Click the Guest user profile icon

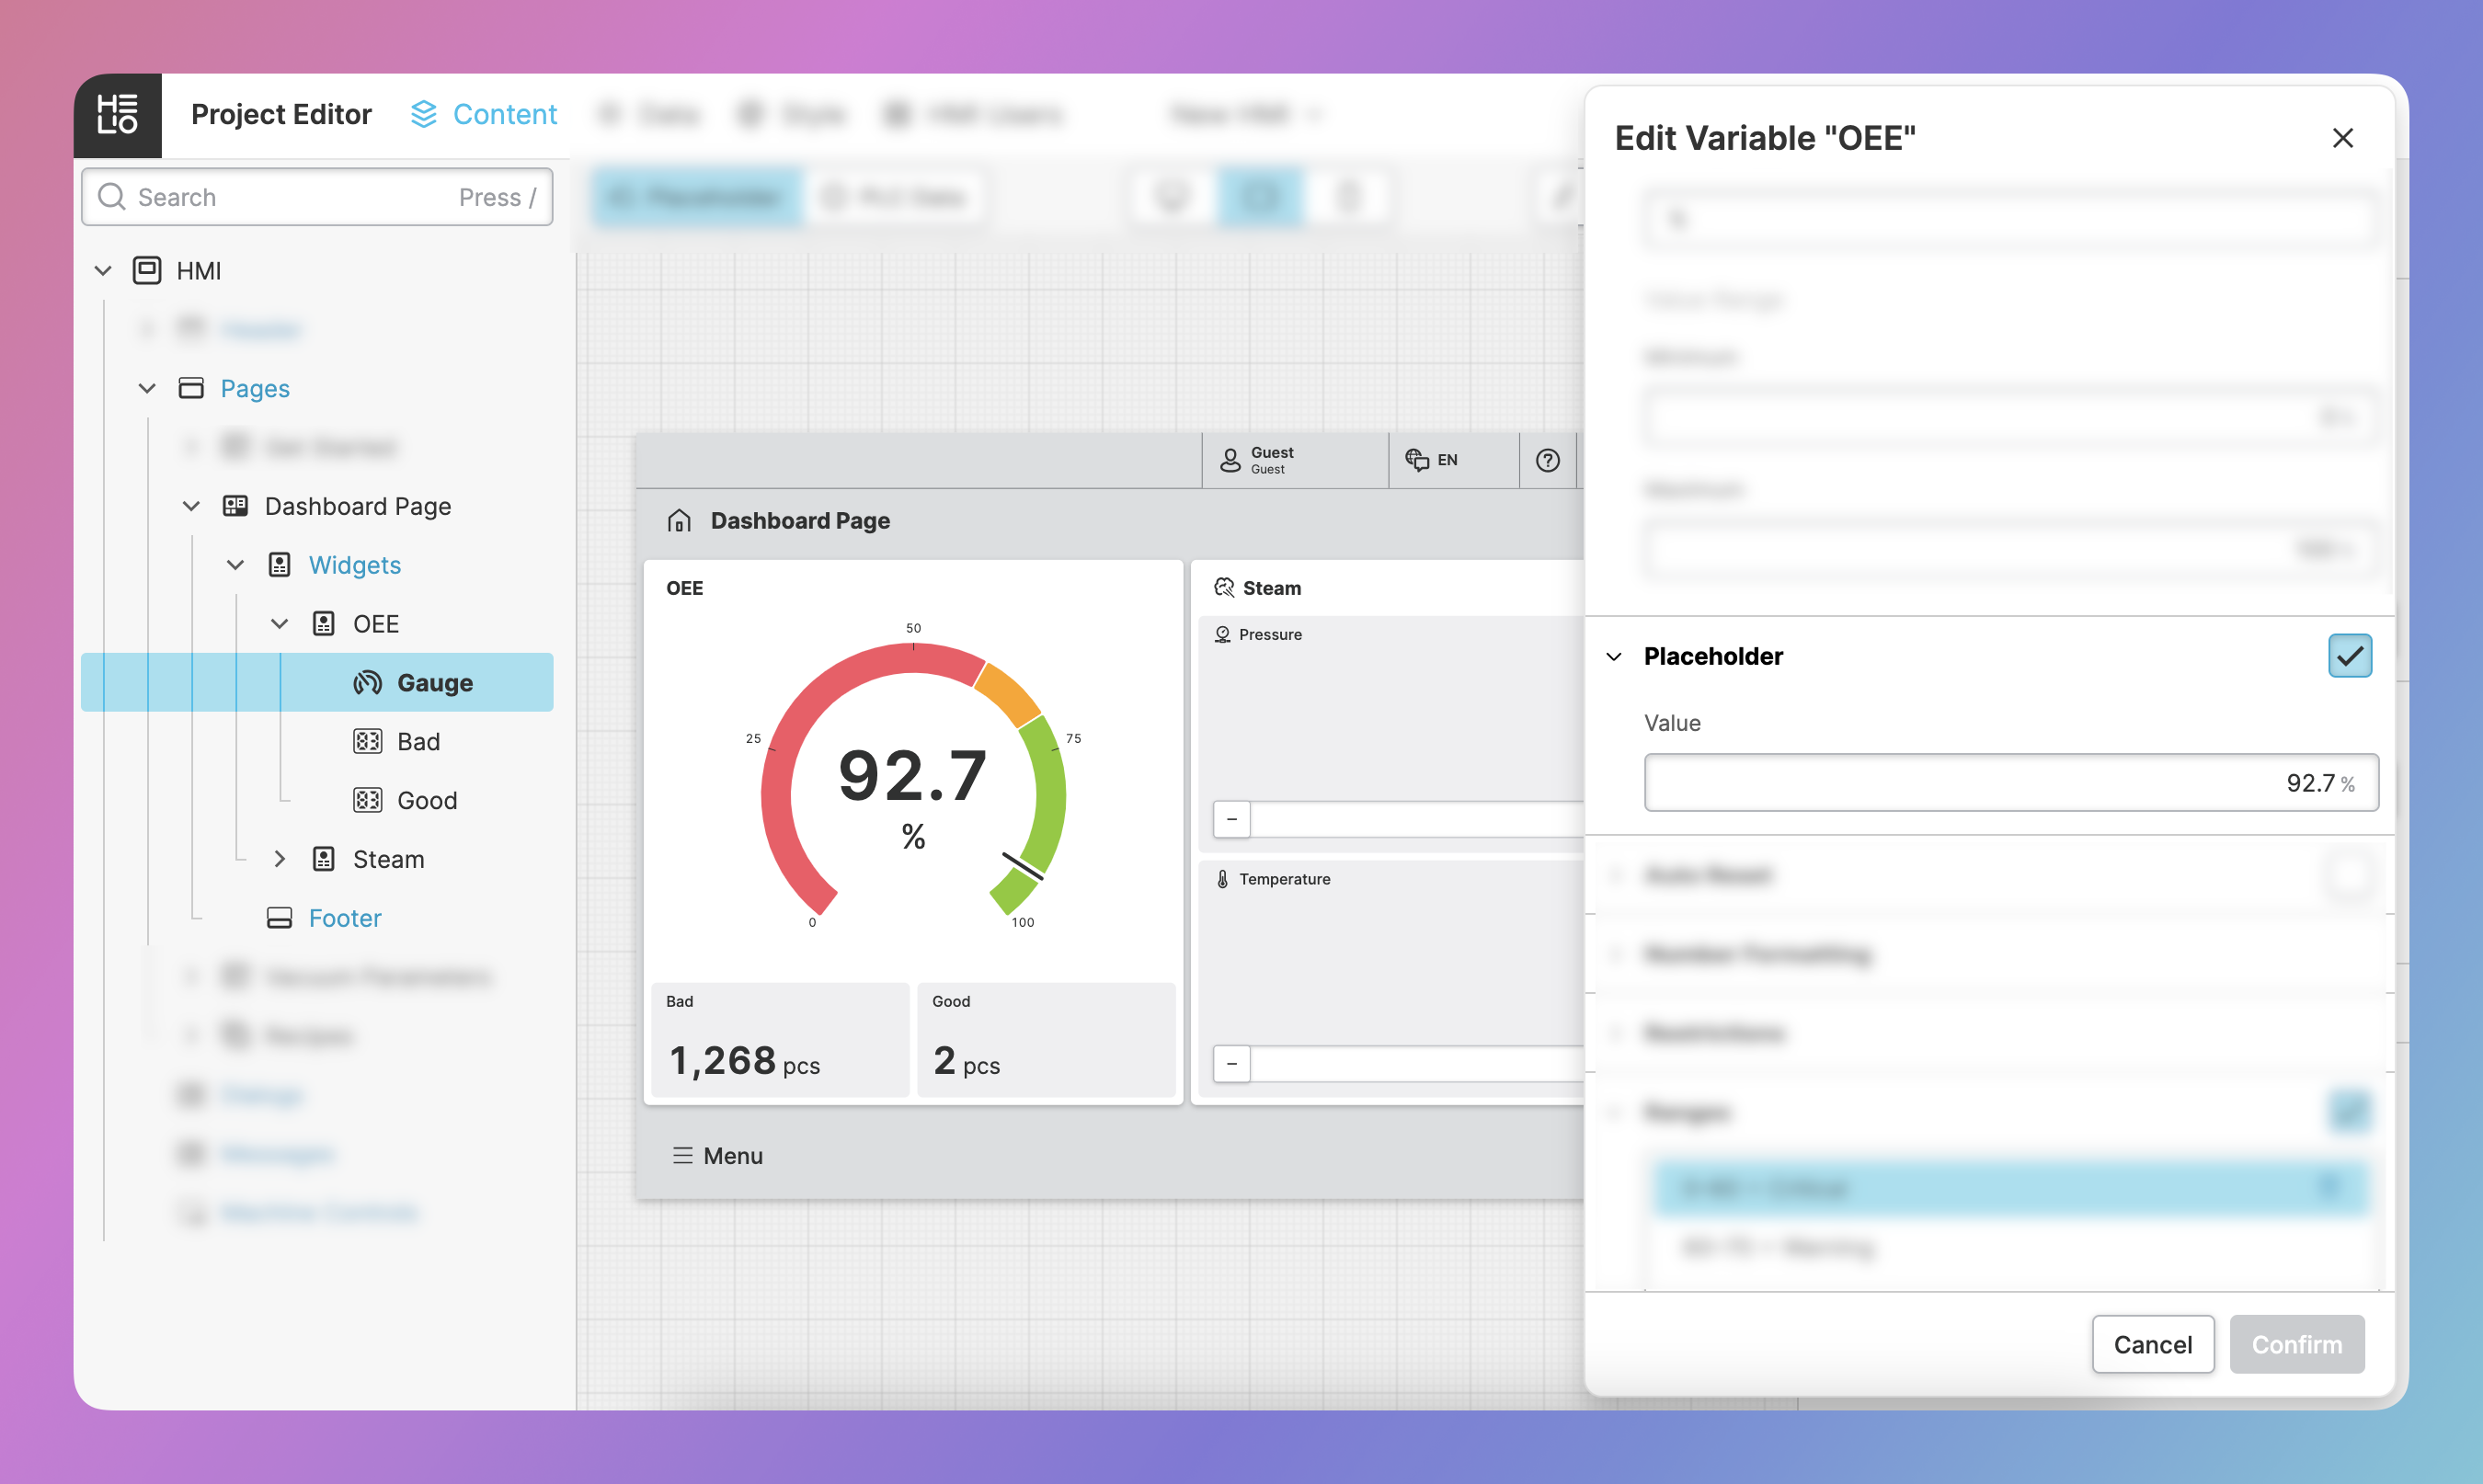[x=1230, y=460]
